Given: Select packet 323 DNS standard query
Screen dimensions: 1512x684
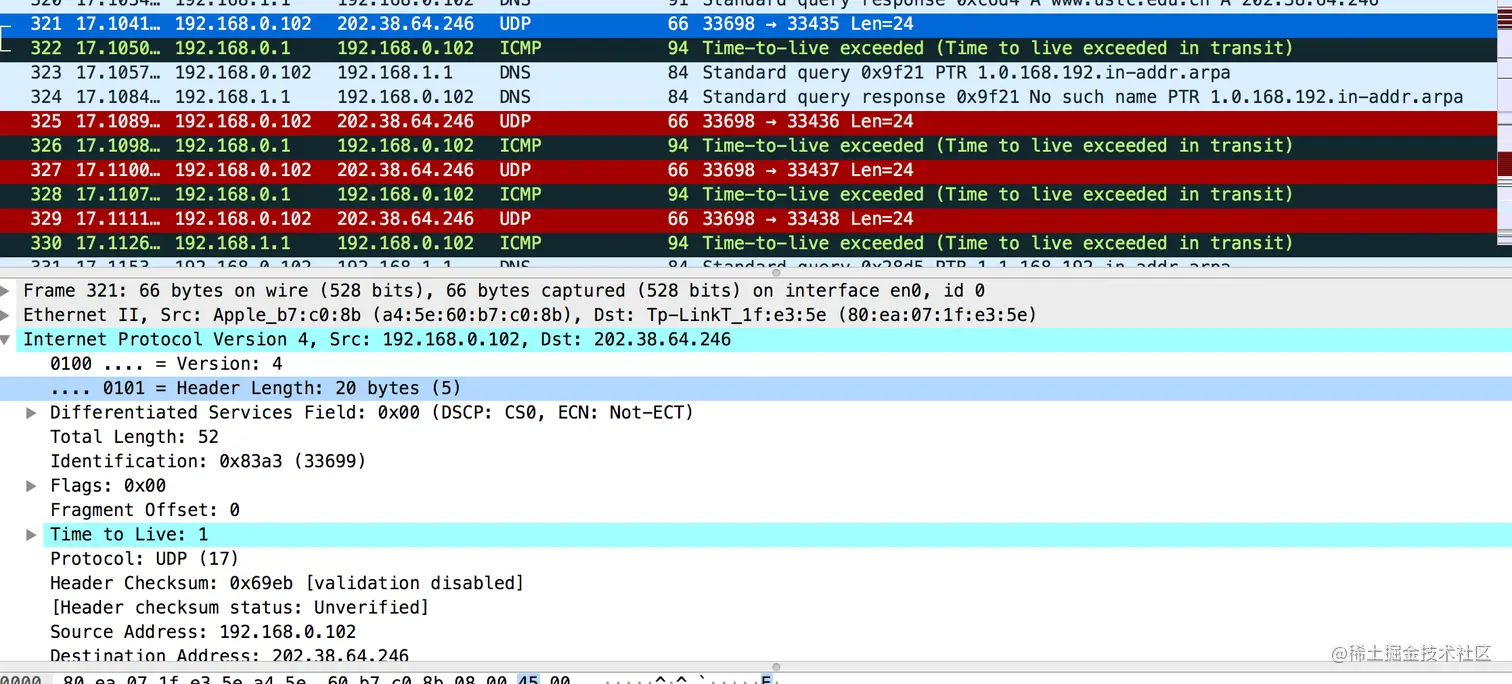Looking at the screenshot, I should (748, 73).
